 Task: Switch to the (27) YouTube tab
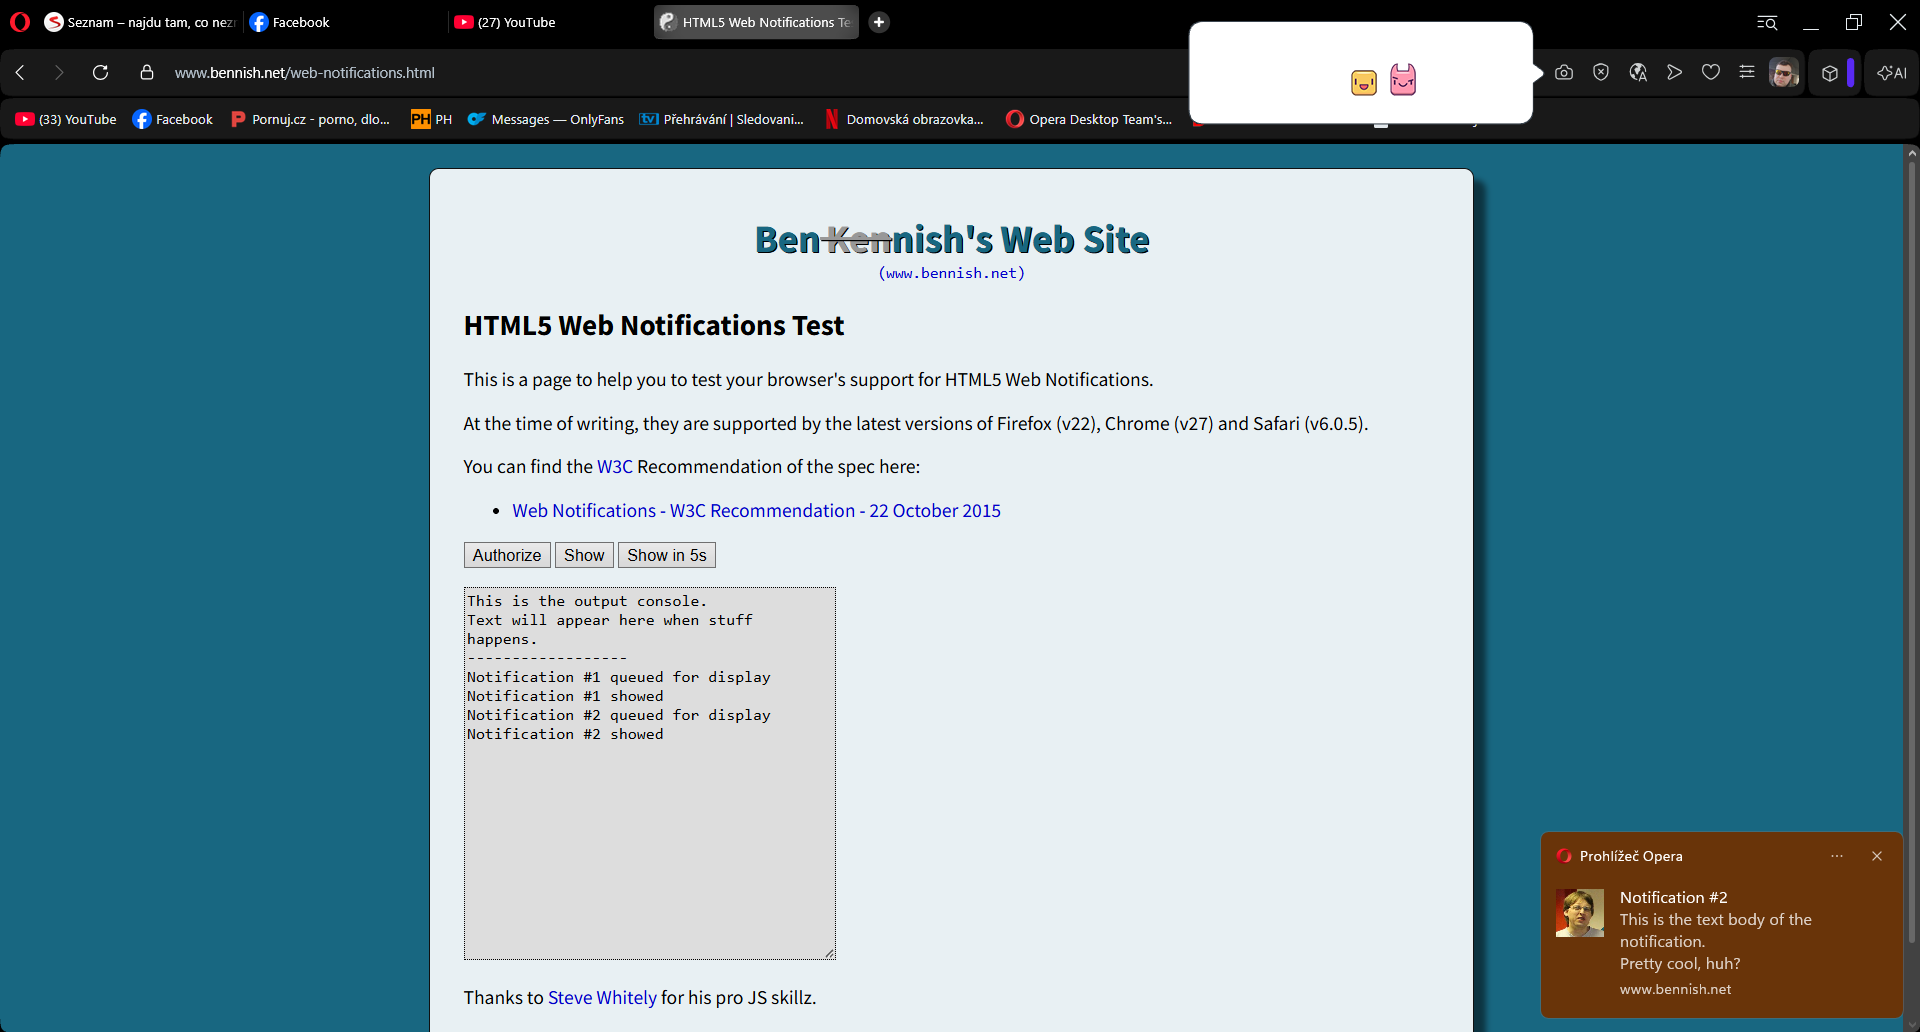(548, 22)
